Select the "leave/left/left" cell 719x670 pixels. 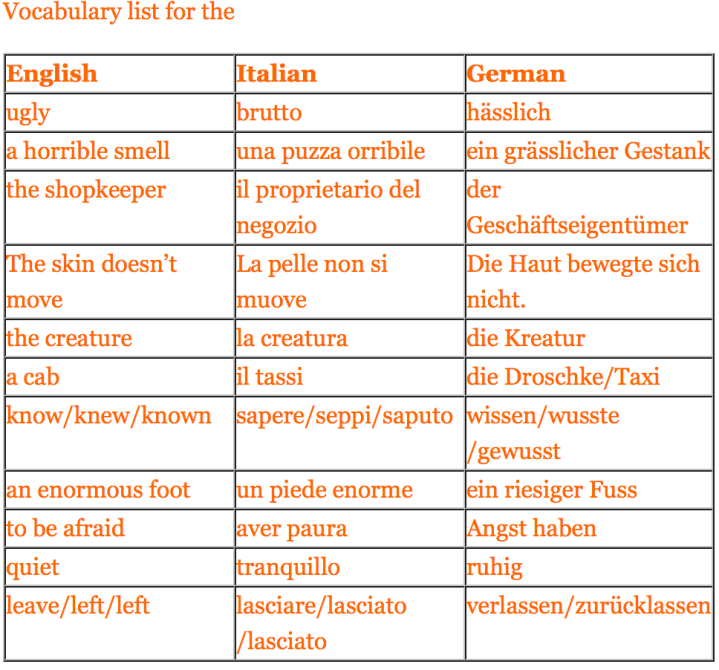click(x=78, y=606)
